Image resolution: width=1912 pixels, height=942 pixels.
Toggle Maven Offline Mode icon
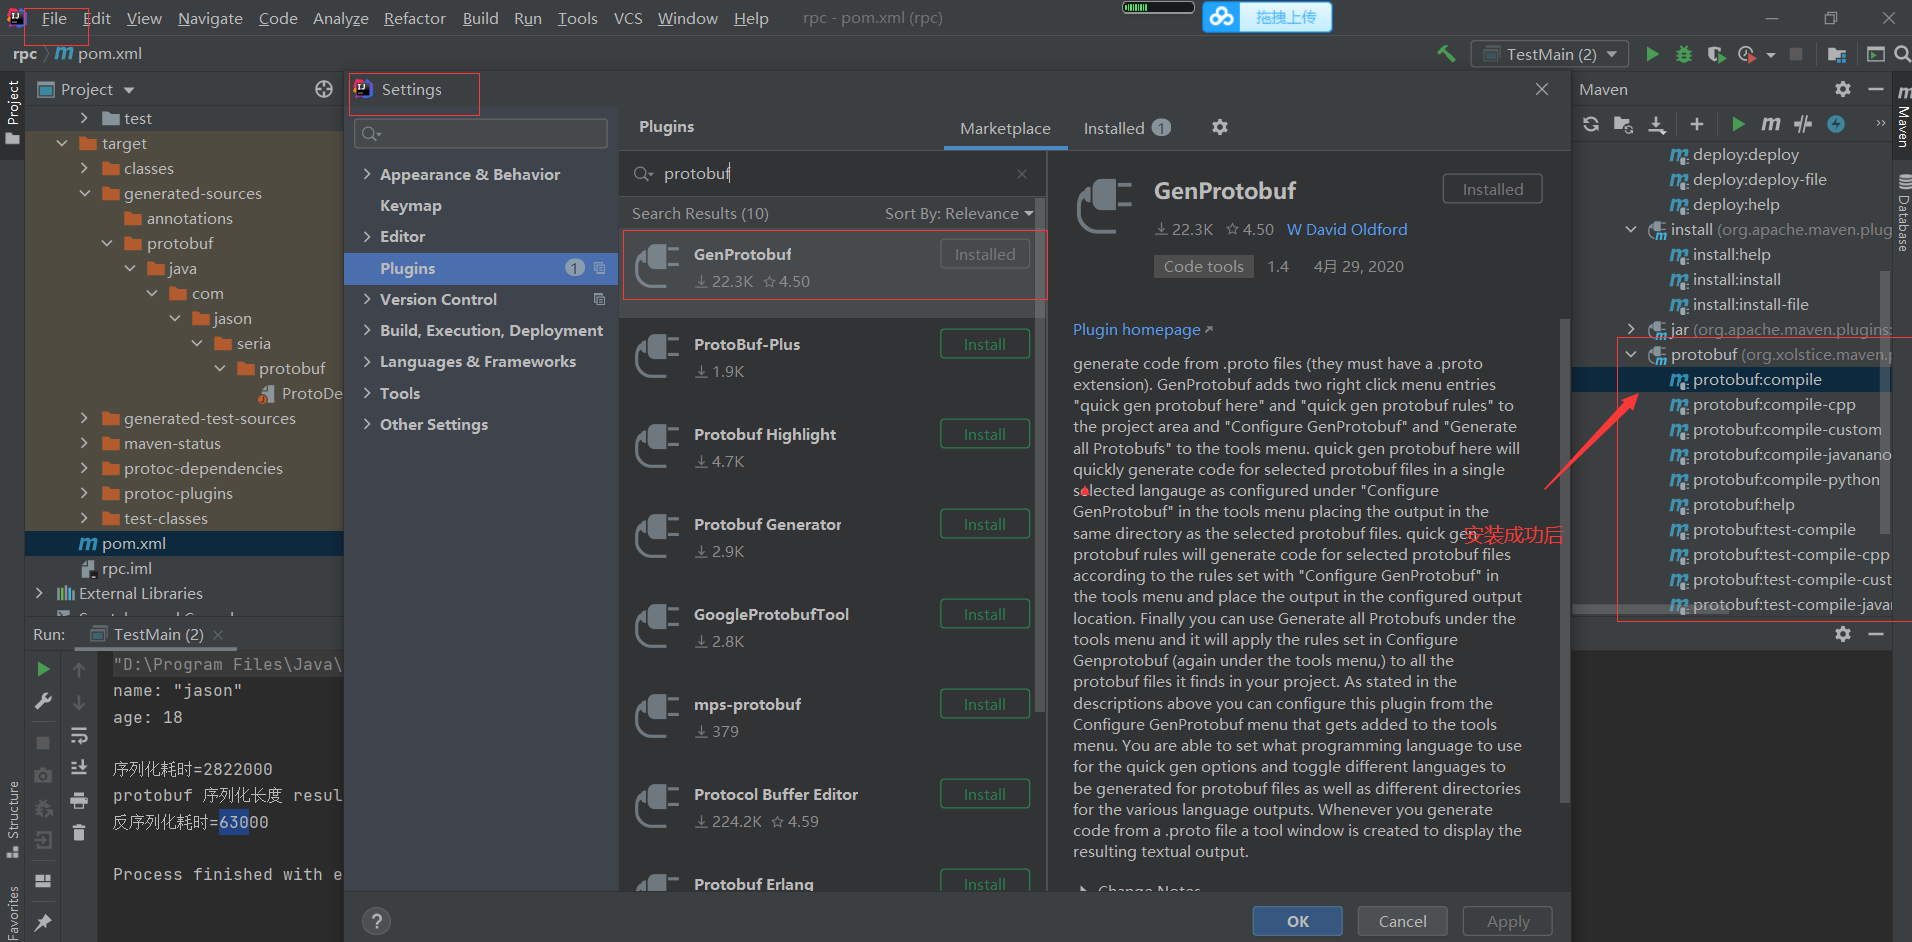1803,124
